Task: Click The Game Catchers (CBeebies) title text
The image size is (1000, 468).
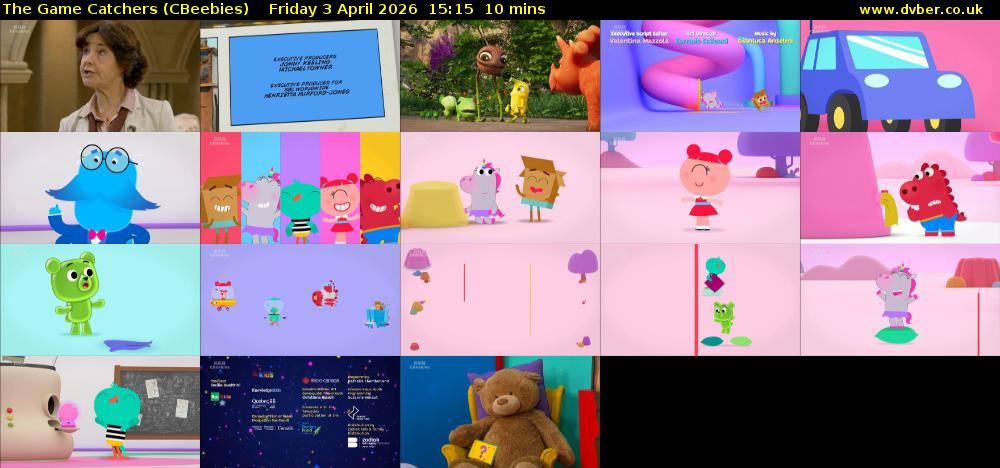Action: [x=126, y=10]
